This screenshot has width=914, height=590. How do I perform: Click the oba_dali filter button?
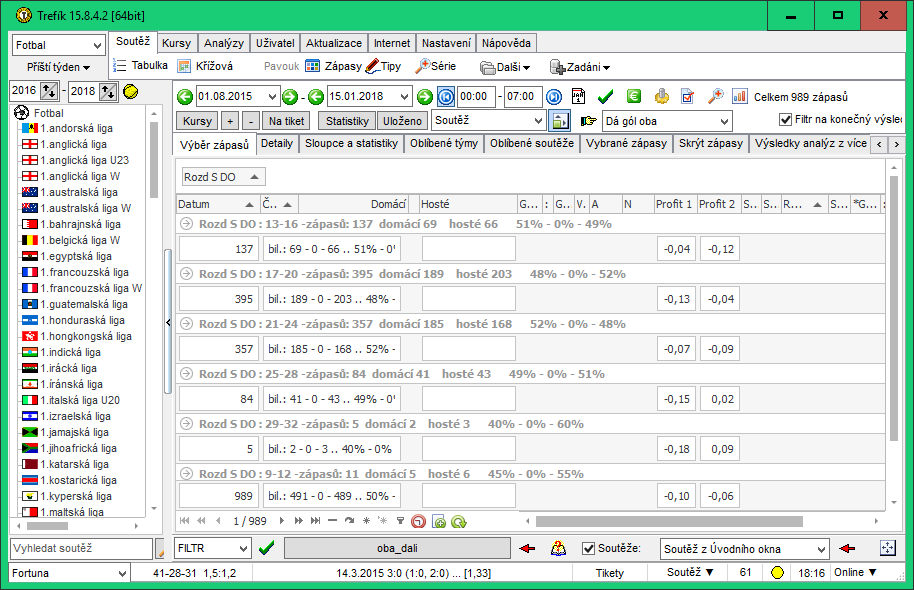397,548
